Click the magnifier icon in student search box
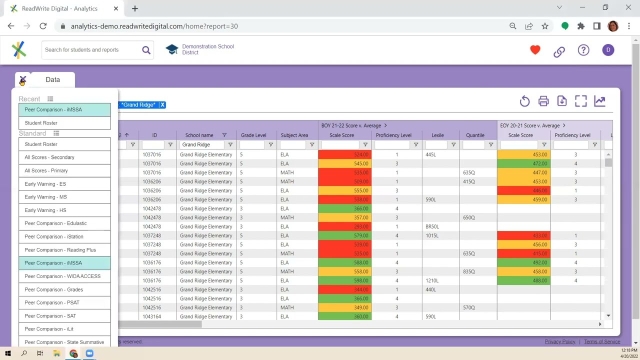640x360 pixels. 146,50
